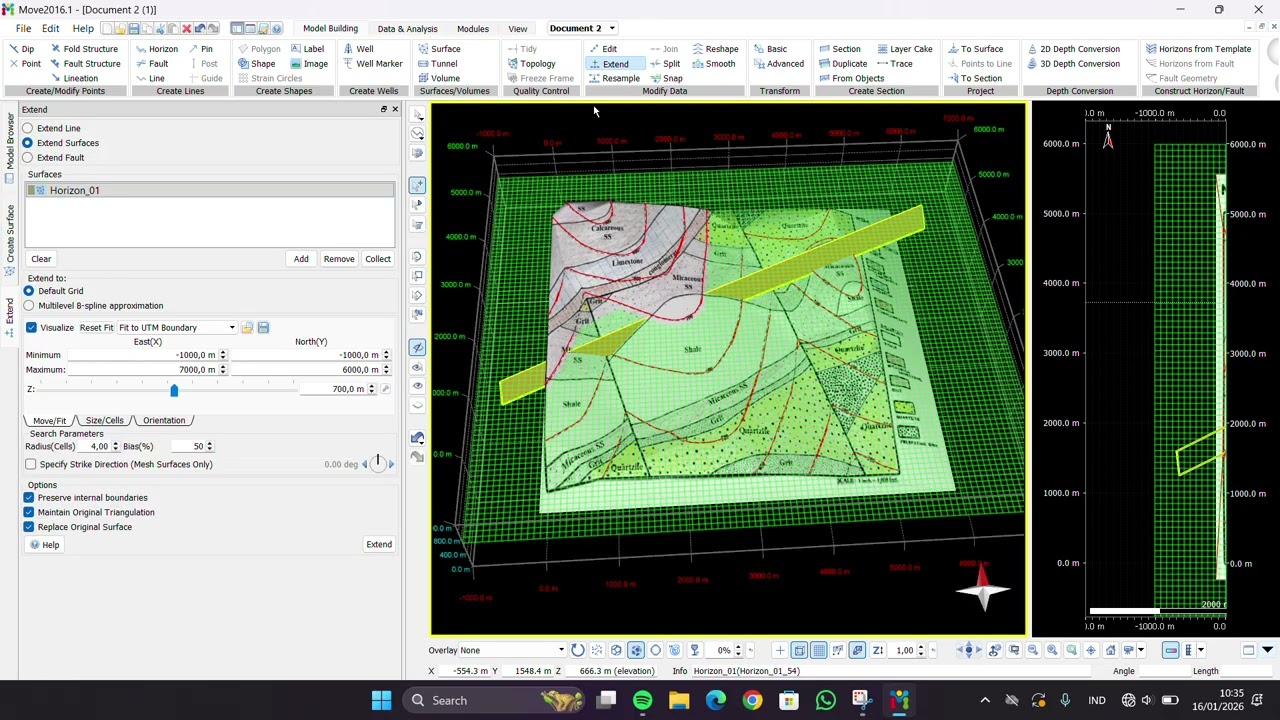Click the Collect button
1280x720 pixels.
pos(378,259)
